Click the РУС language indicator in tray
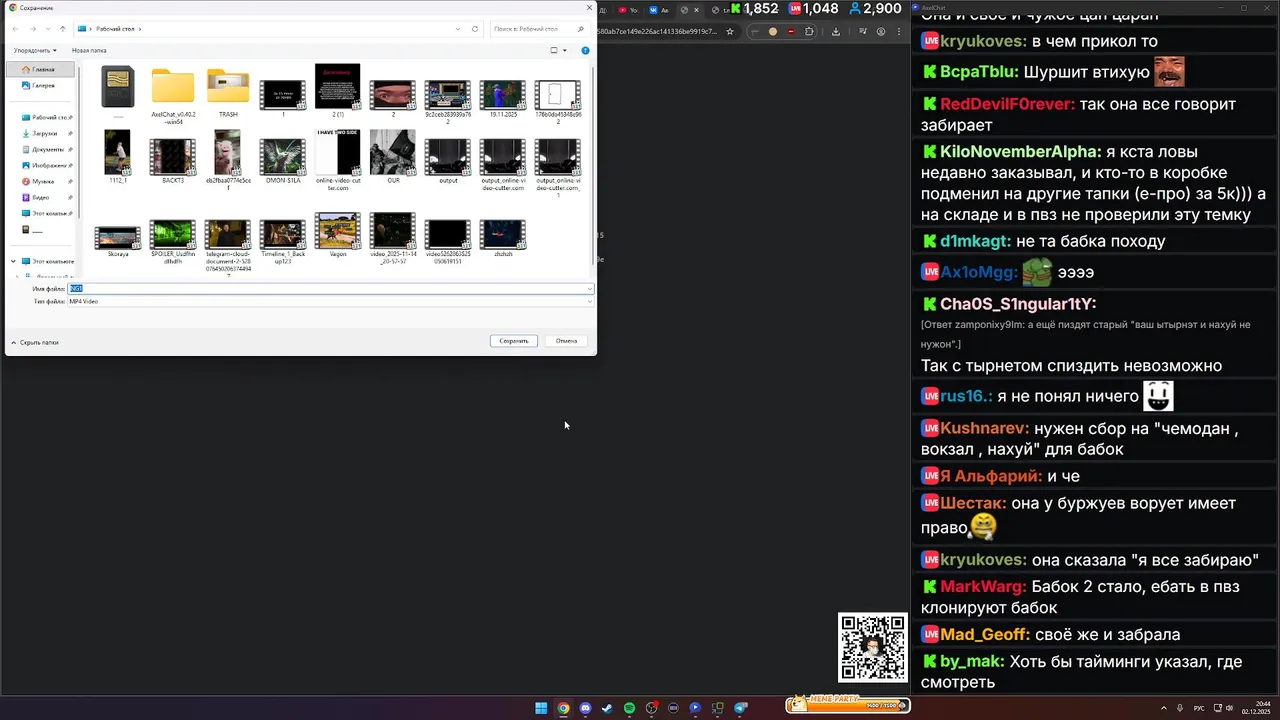The width and height of the screenshot is (1280, 720). (x=1199, y=708)
